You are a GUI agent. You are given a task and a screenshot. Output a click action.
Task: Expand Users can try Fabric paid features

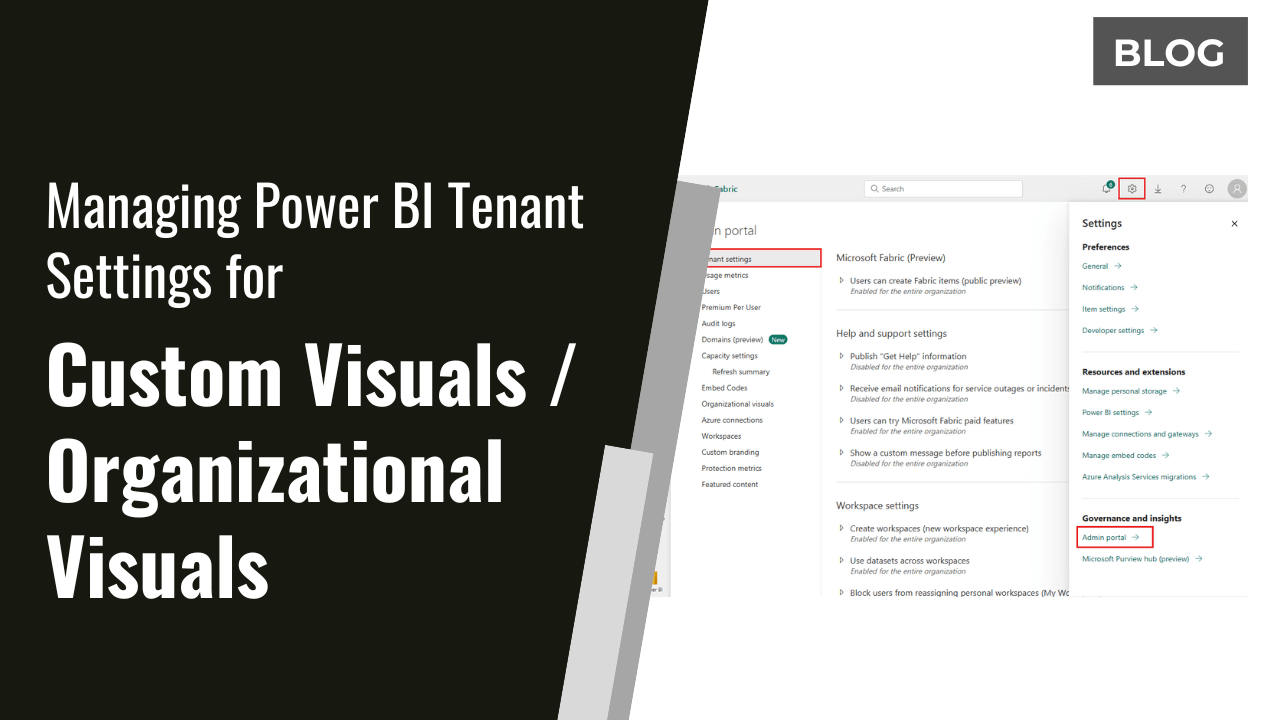pyautogui.click(x=842, y=420)
